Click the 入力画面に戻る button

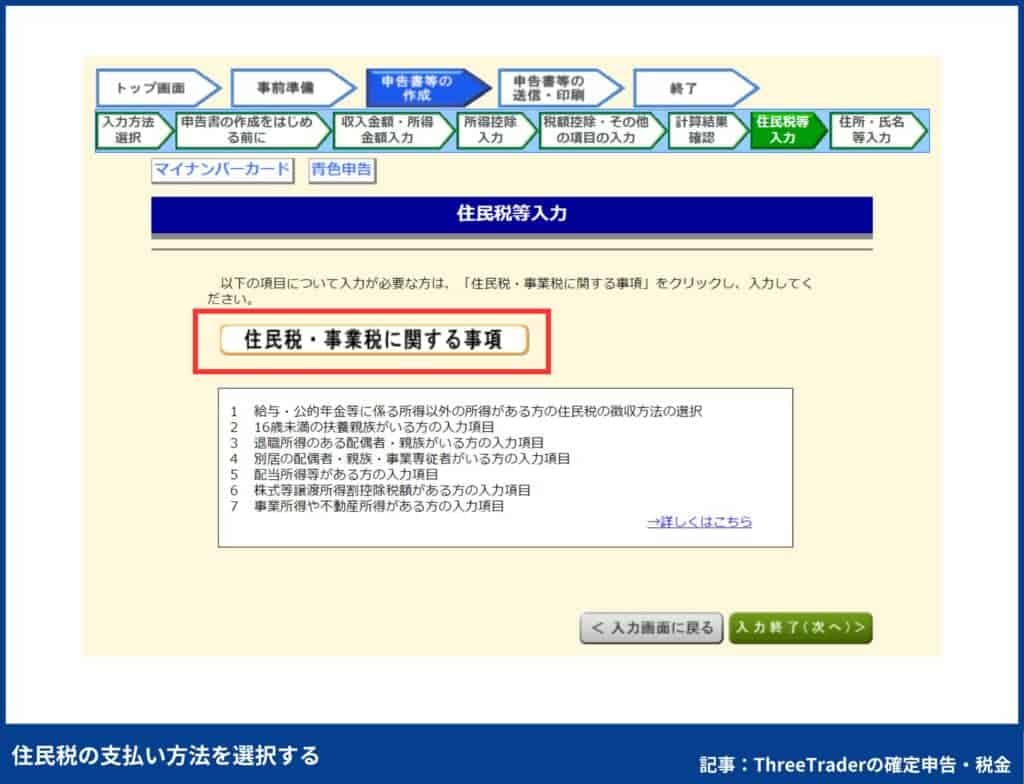651,628
